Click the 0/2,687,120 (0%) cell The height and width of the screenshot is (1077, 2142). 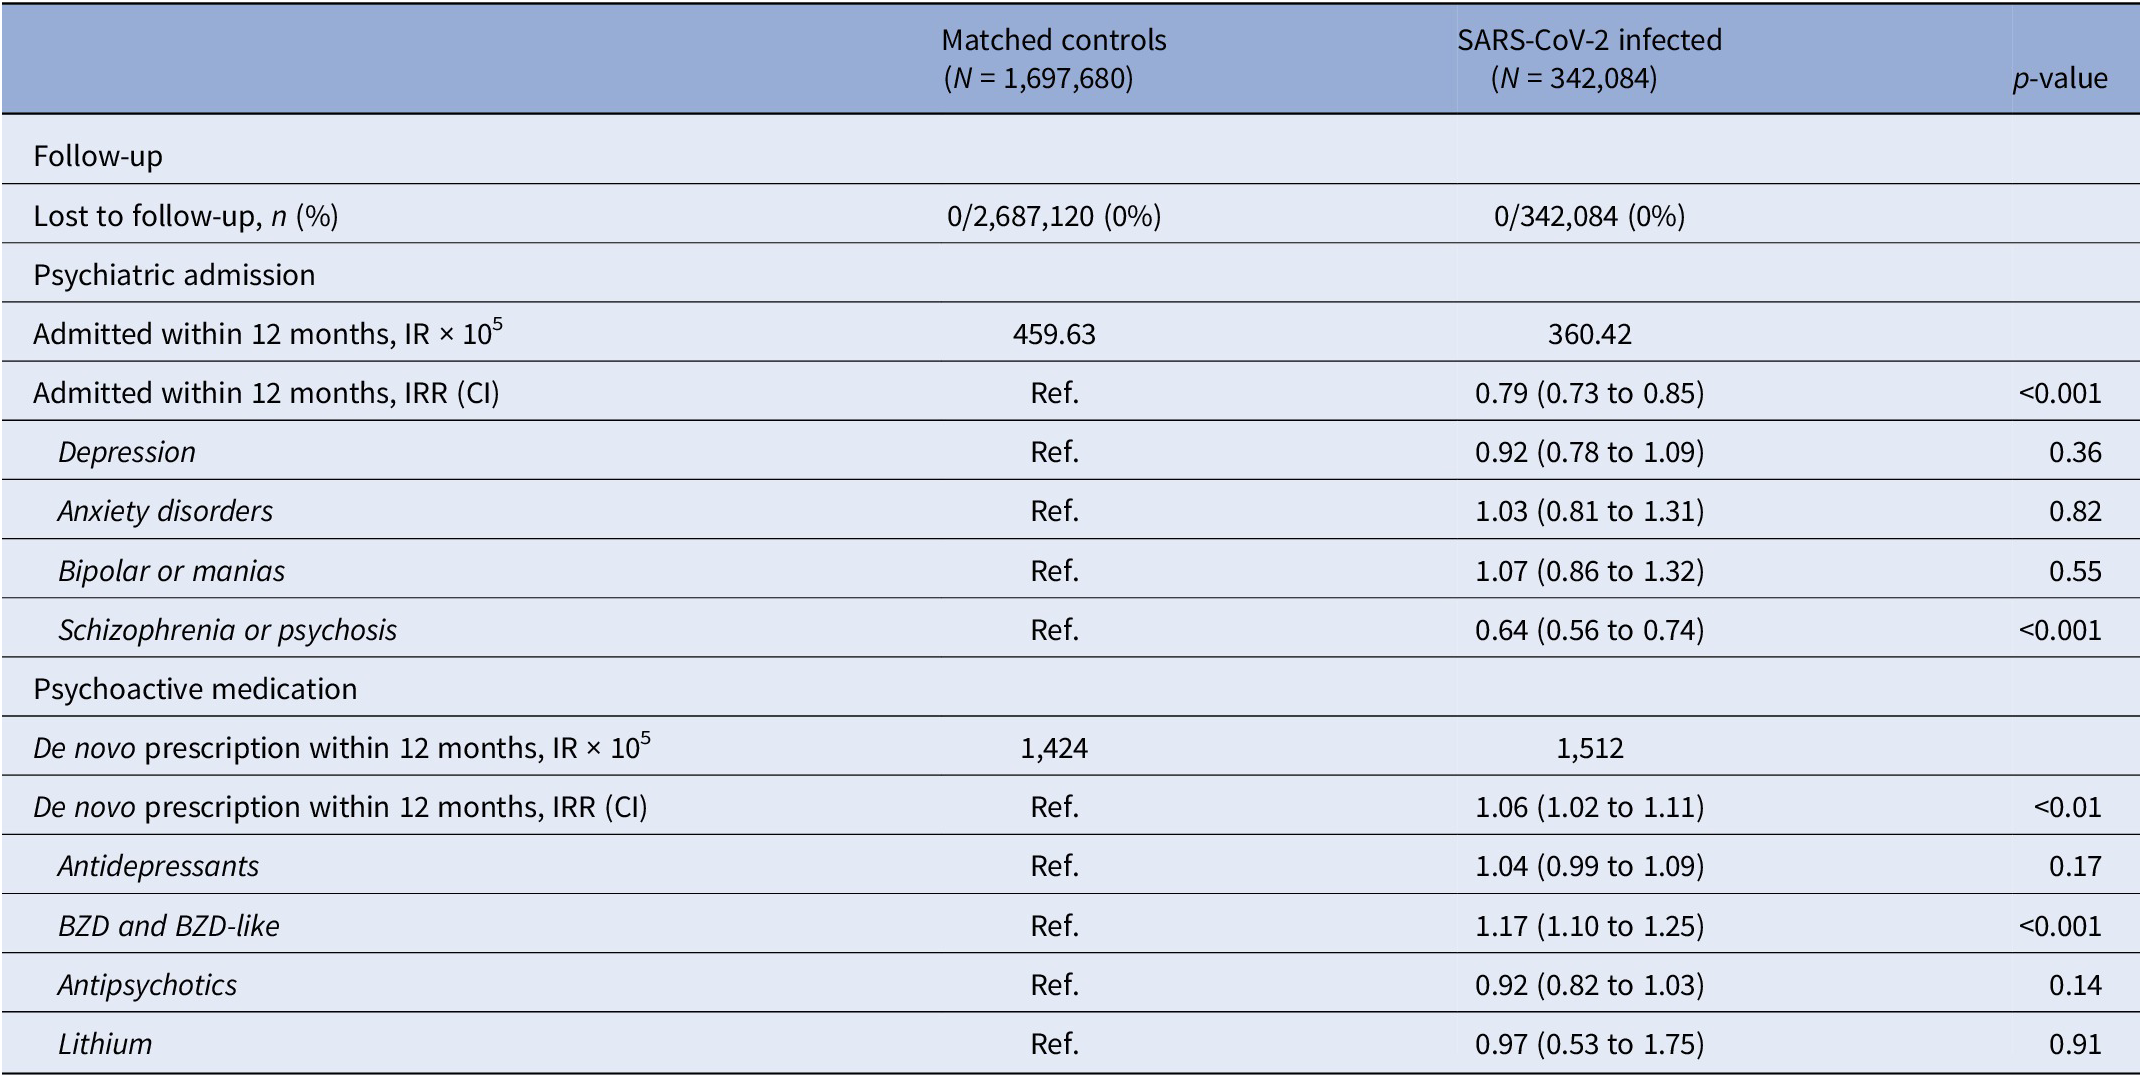click(1054, 216)
